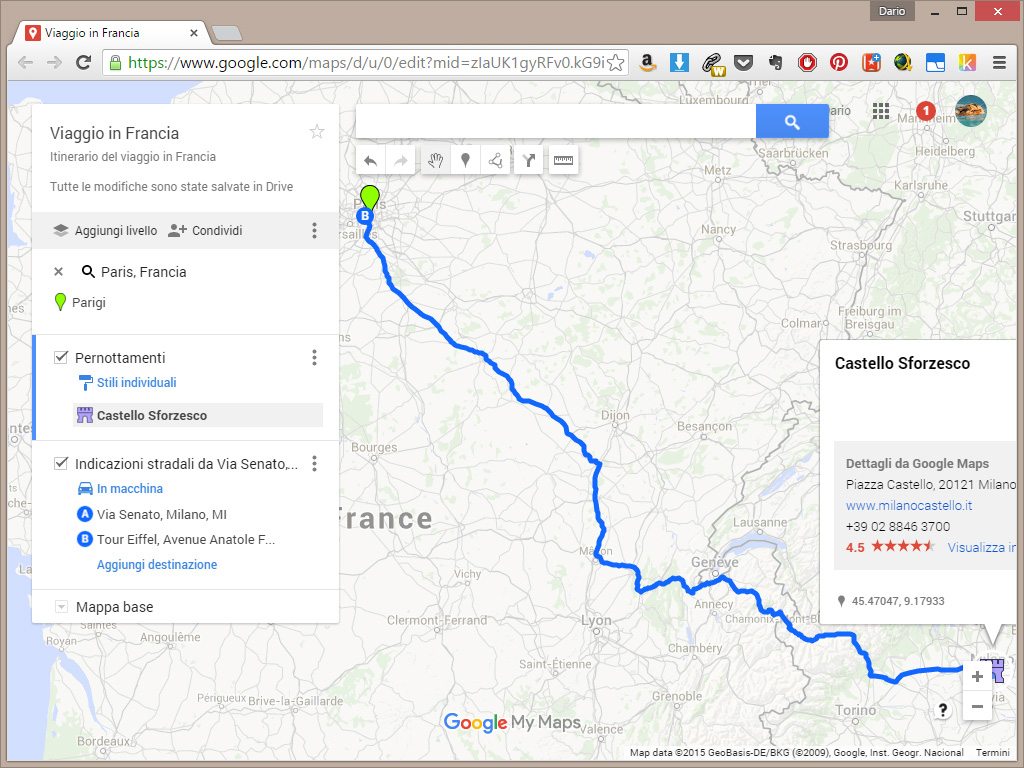Screen dimensions: 1024x768
Task: Select the hand pan tool
Action: (x=435, y=160)
